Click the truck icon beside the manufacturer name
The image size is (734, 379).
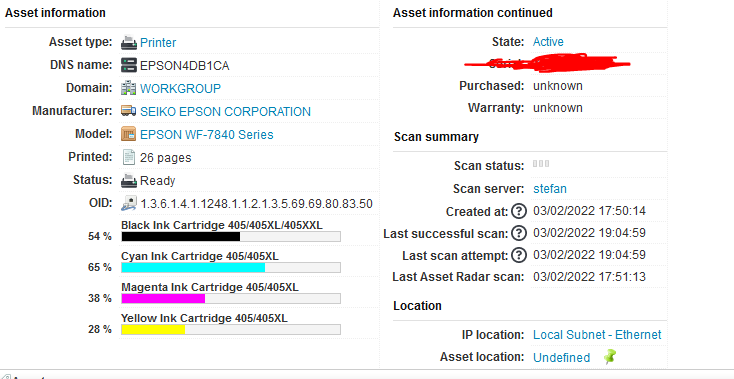point(129,111)
